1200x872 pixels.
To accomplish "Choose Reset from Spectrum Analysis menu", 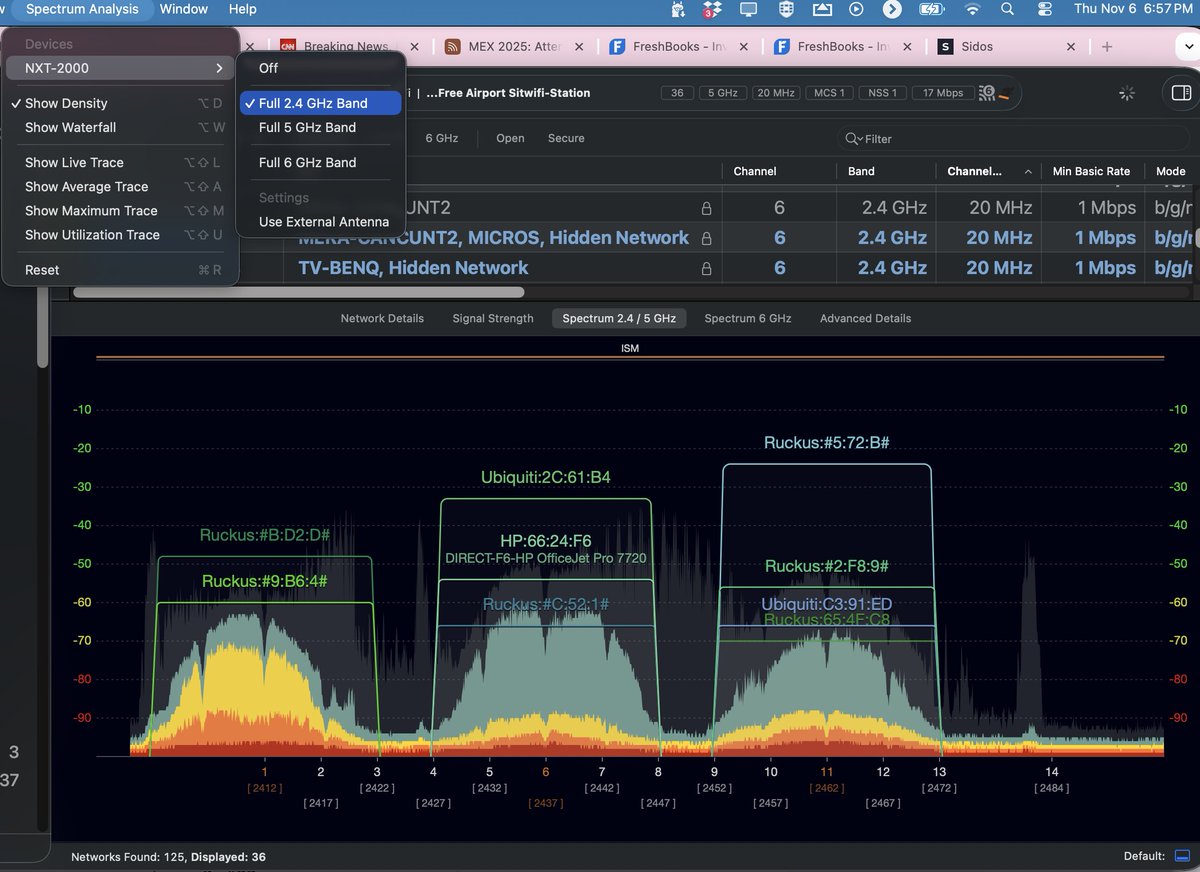I will (x=120, y=269).
